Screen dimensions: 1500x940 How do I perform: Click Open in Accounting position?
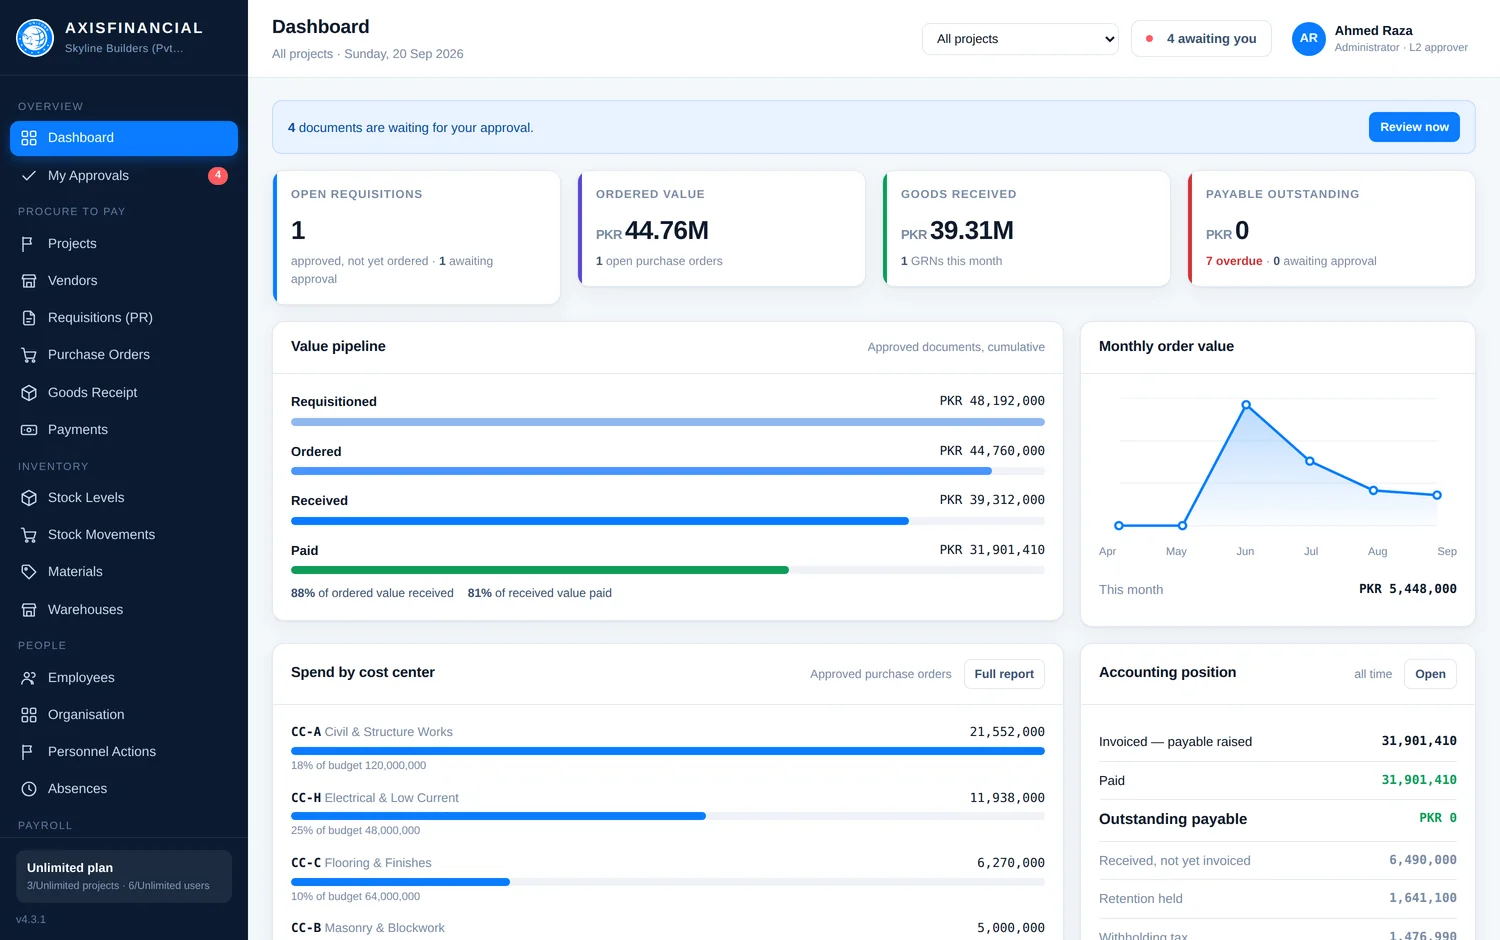(1430, 674)
